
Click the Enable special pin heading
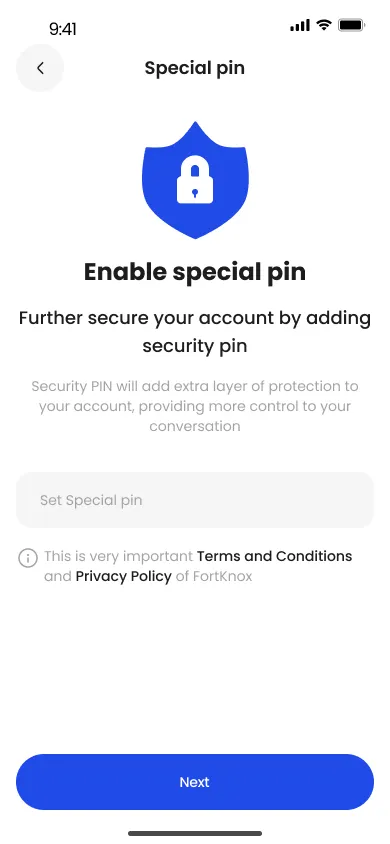click(195, 272)
